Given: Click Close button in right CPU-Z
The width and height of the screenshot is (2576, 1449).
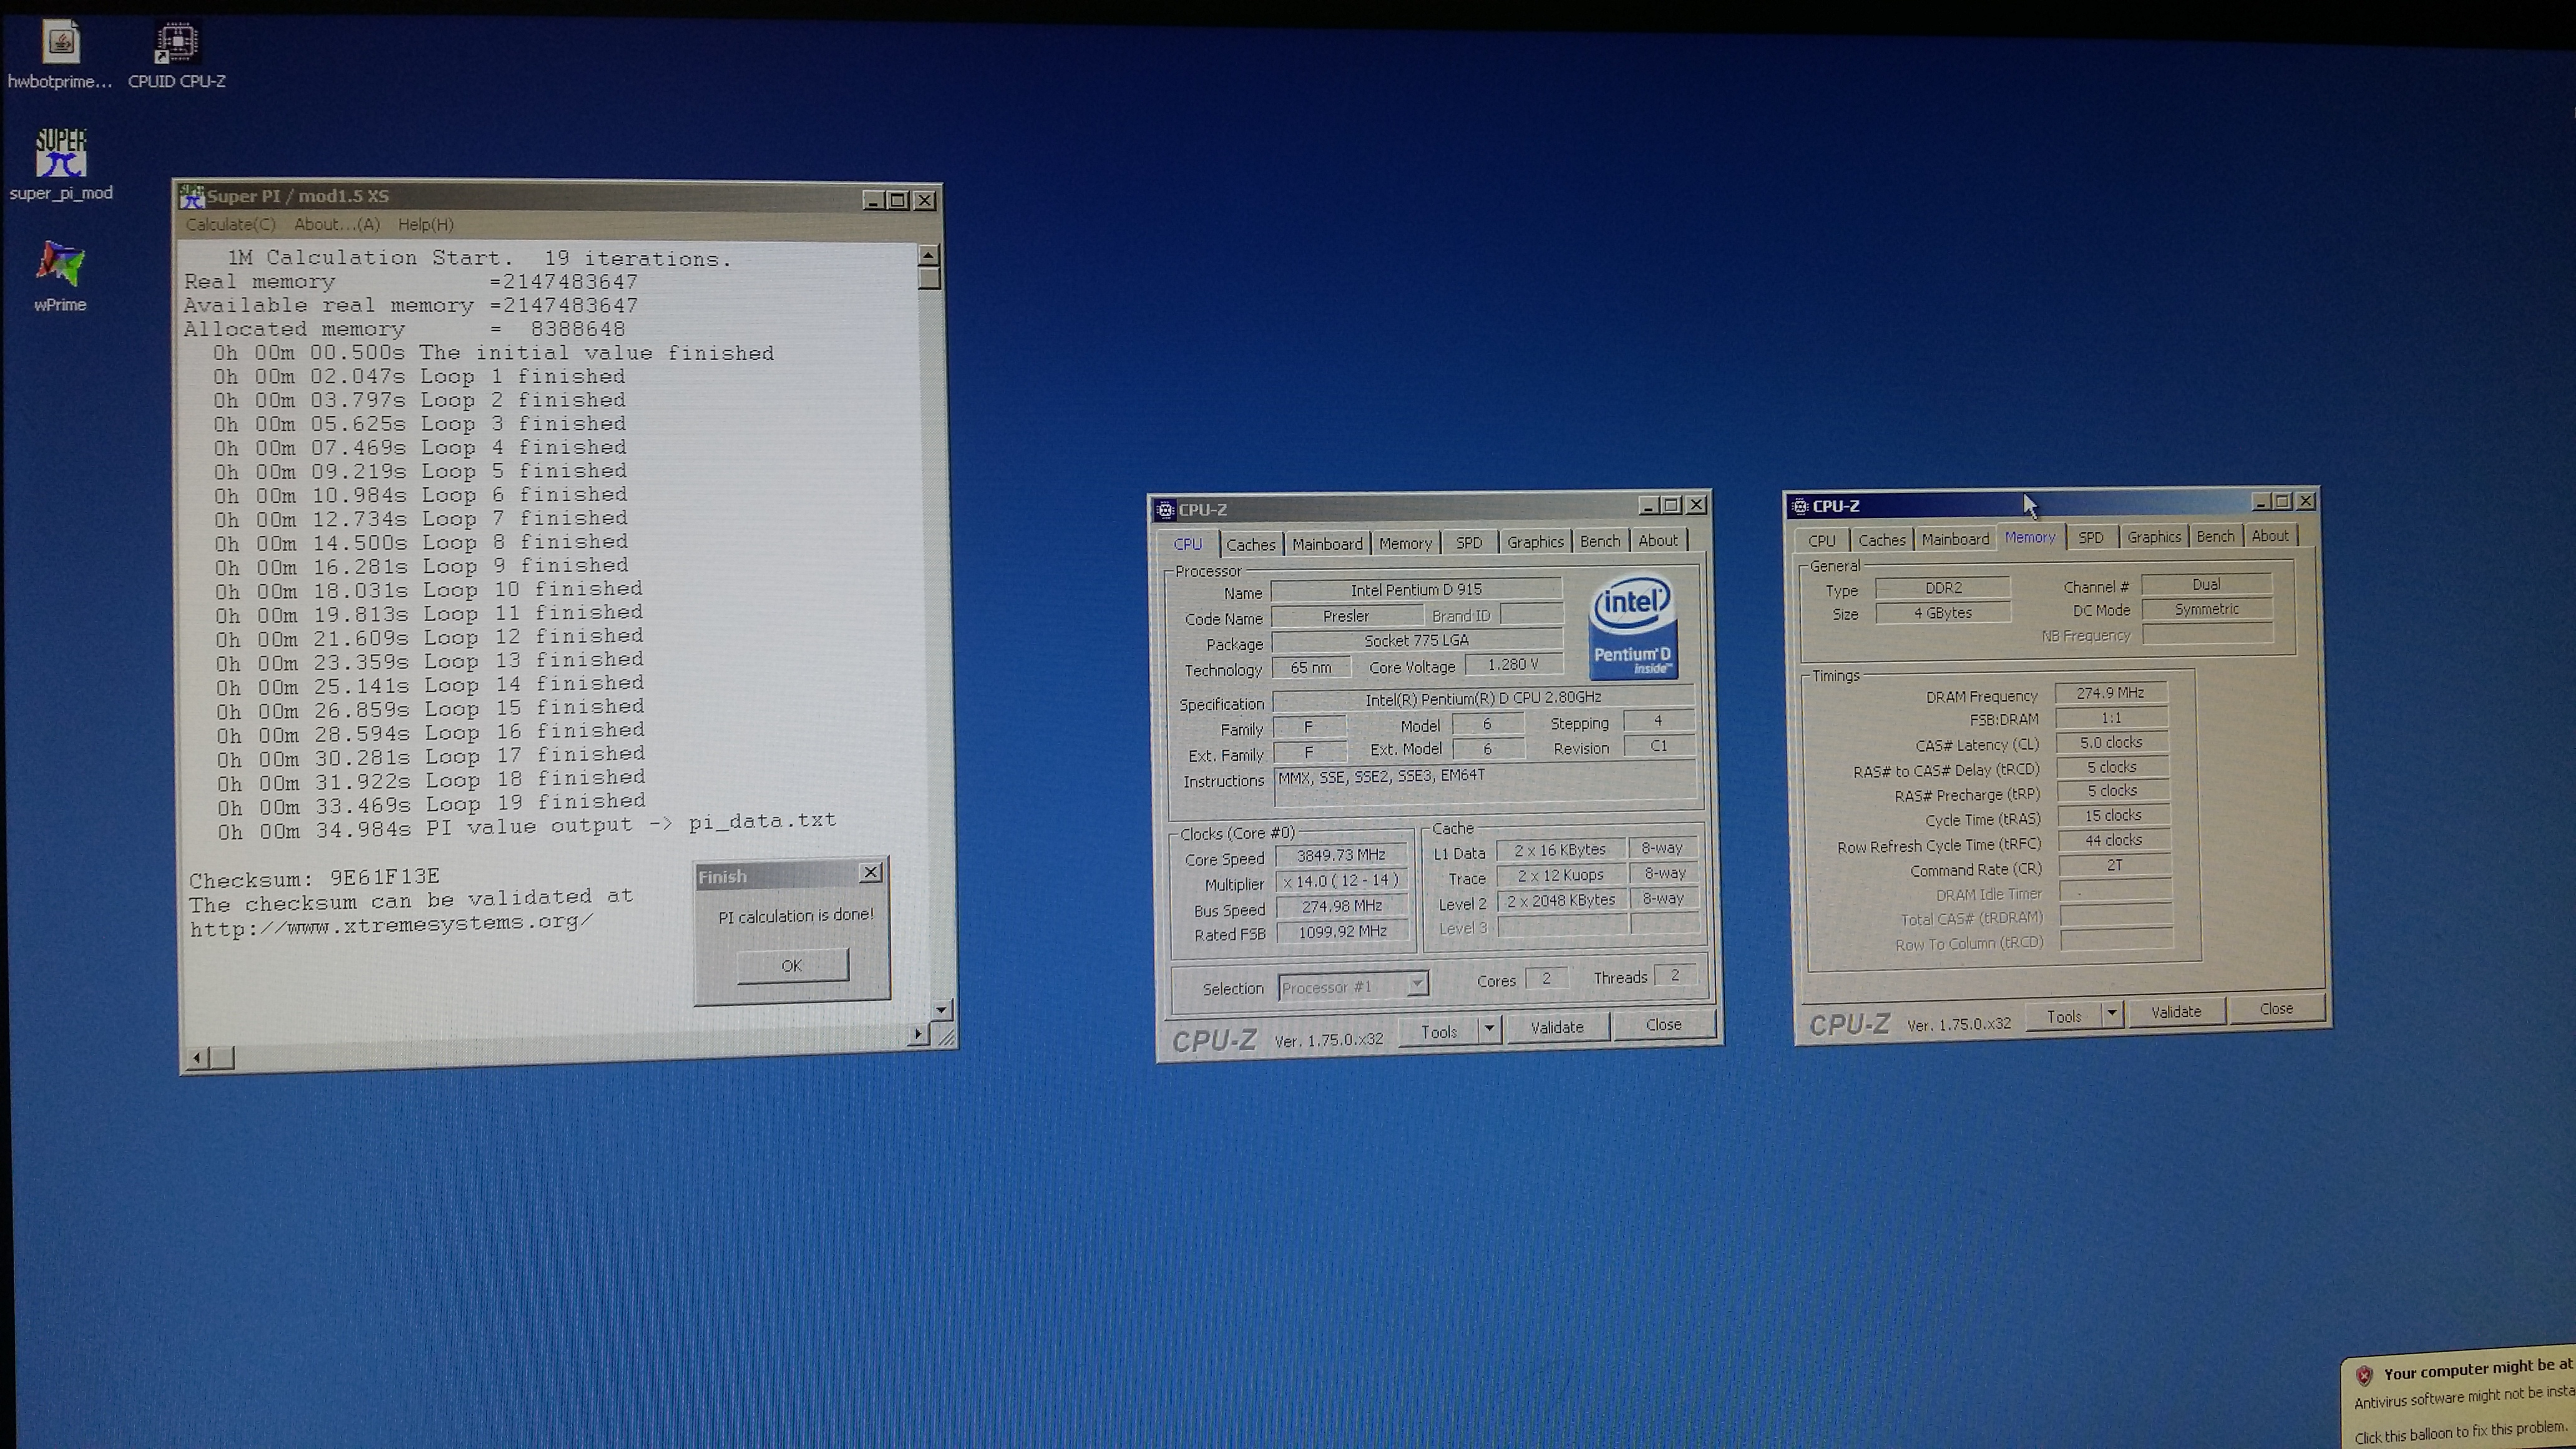Looking at the screenshot, I should coord(2276,1008).
